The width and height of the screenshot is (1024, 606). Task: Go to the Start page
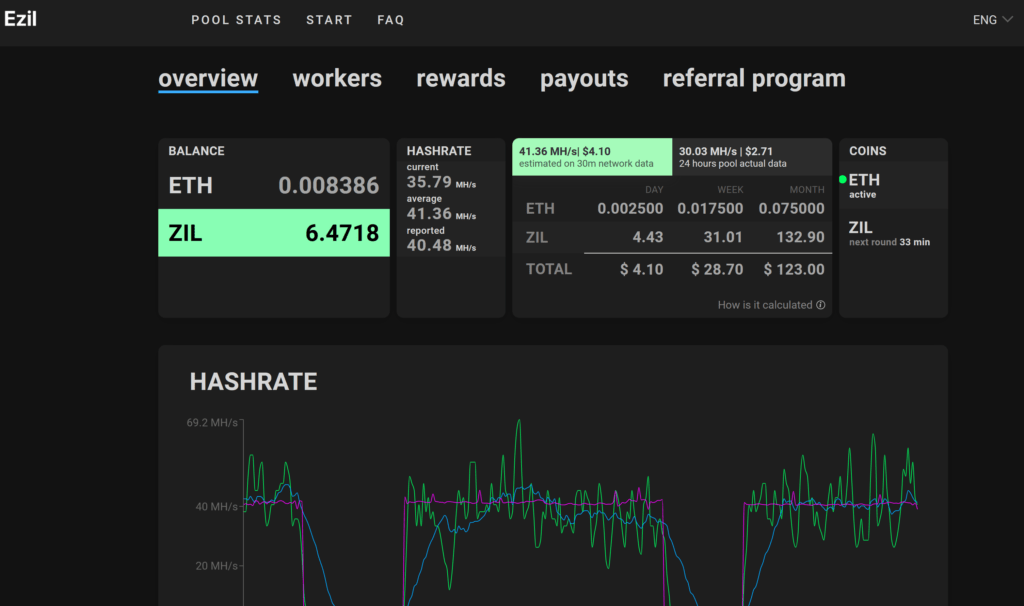329,20
